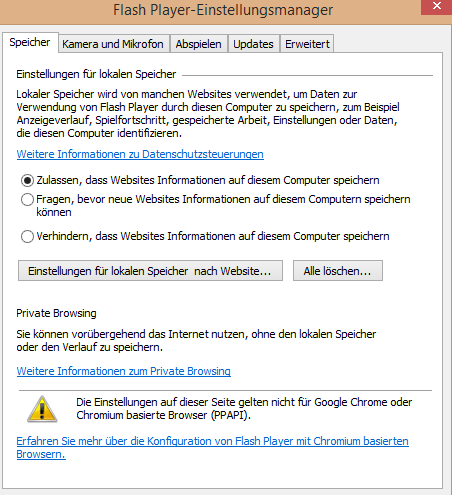
Task: Follow link about Chromium basierten Browsern configuration
Action: pos(212,448)
